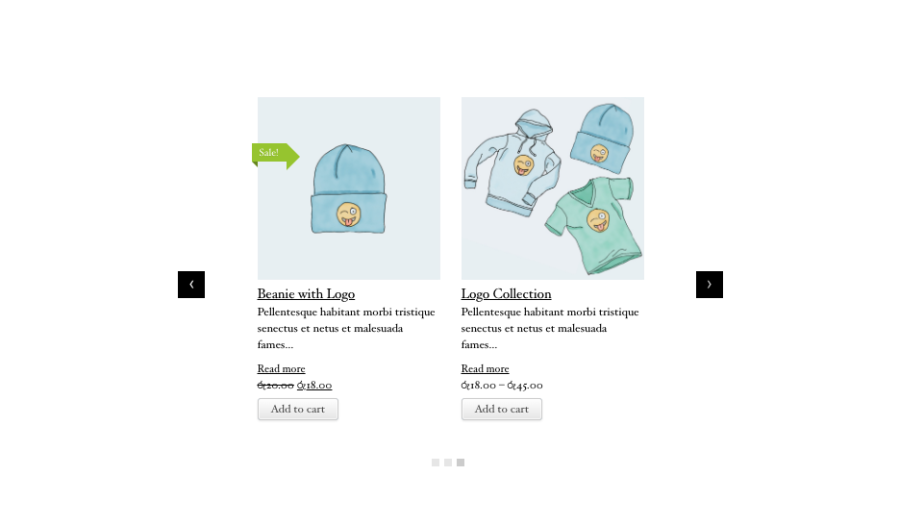Open the Beanie with Logo title link

306,294
